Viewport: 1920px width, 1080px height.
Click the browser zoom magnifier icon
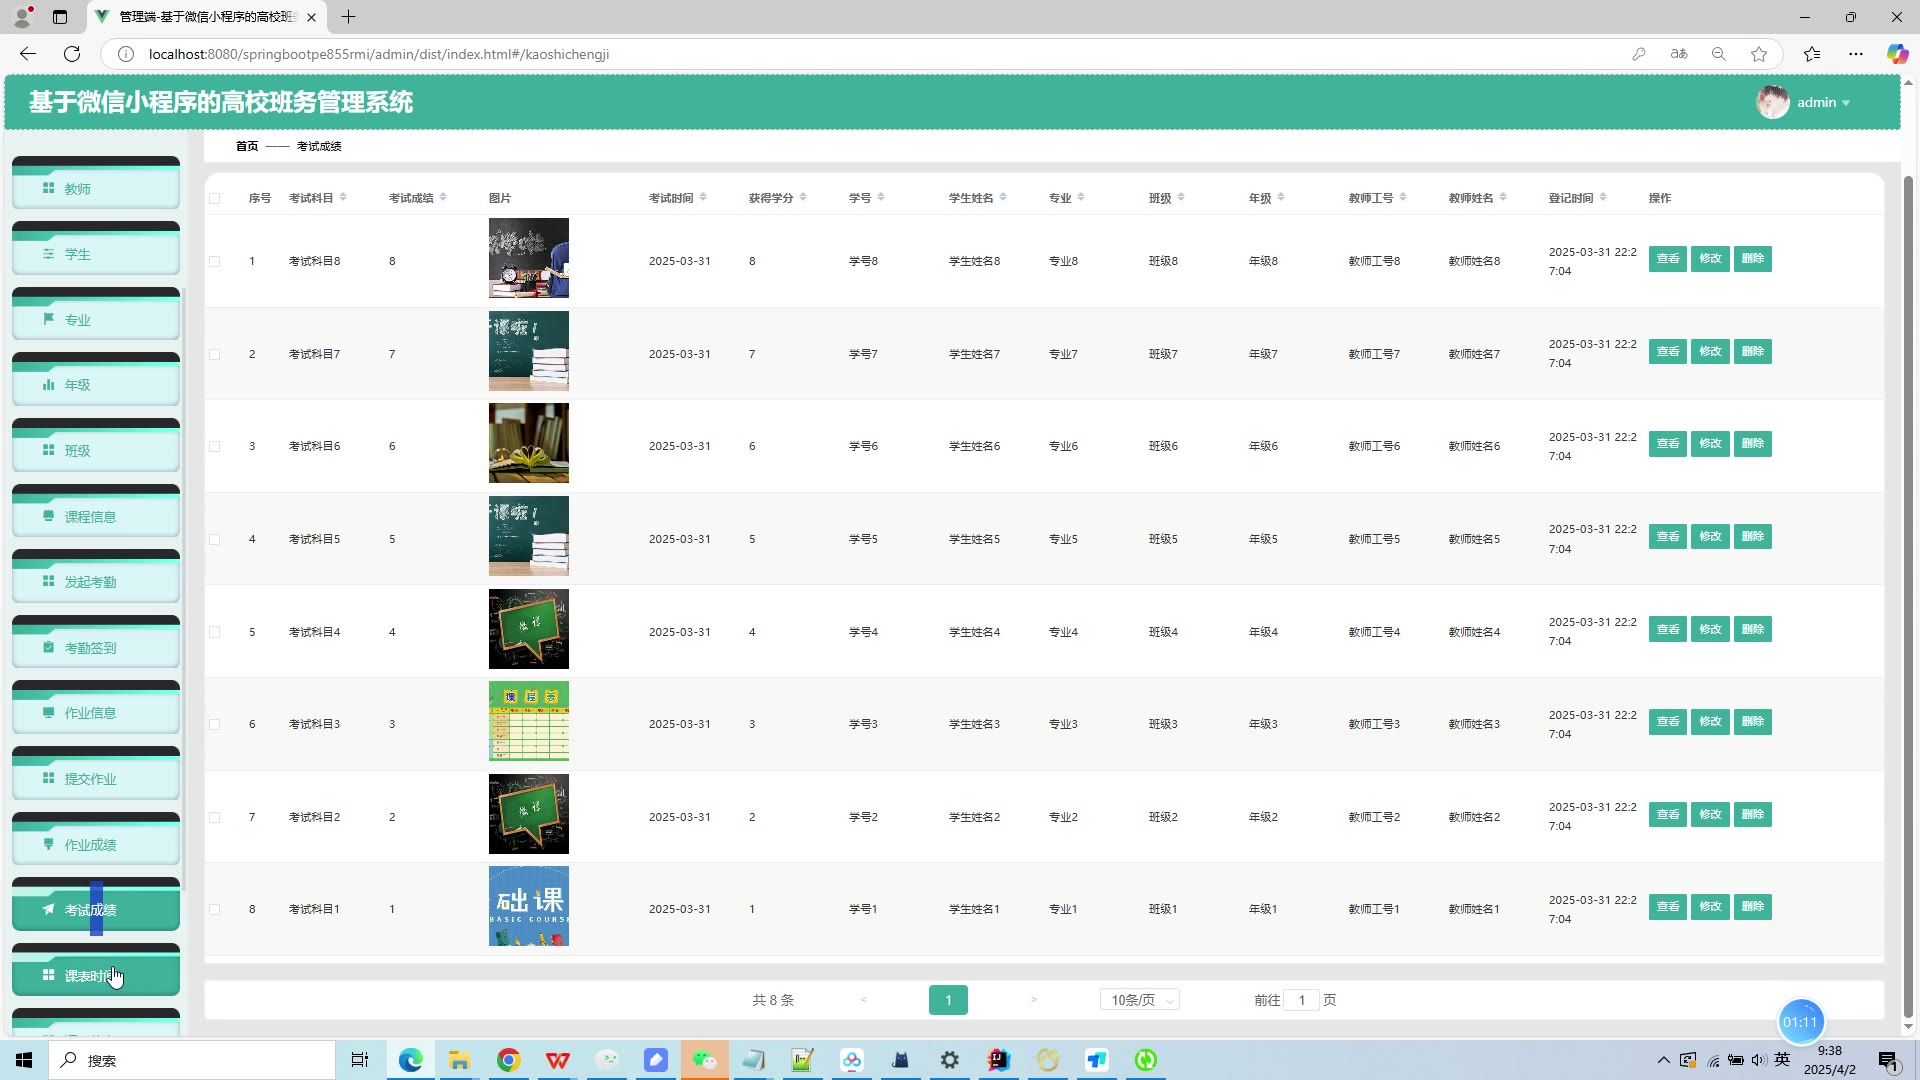coord(1719,54)
